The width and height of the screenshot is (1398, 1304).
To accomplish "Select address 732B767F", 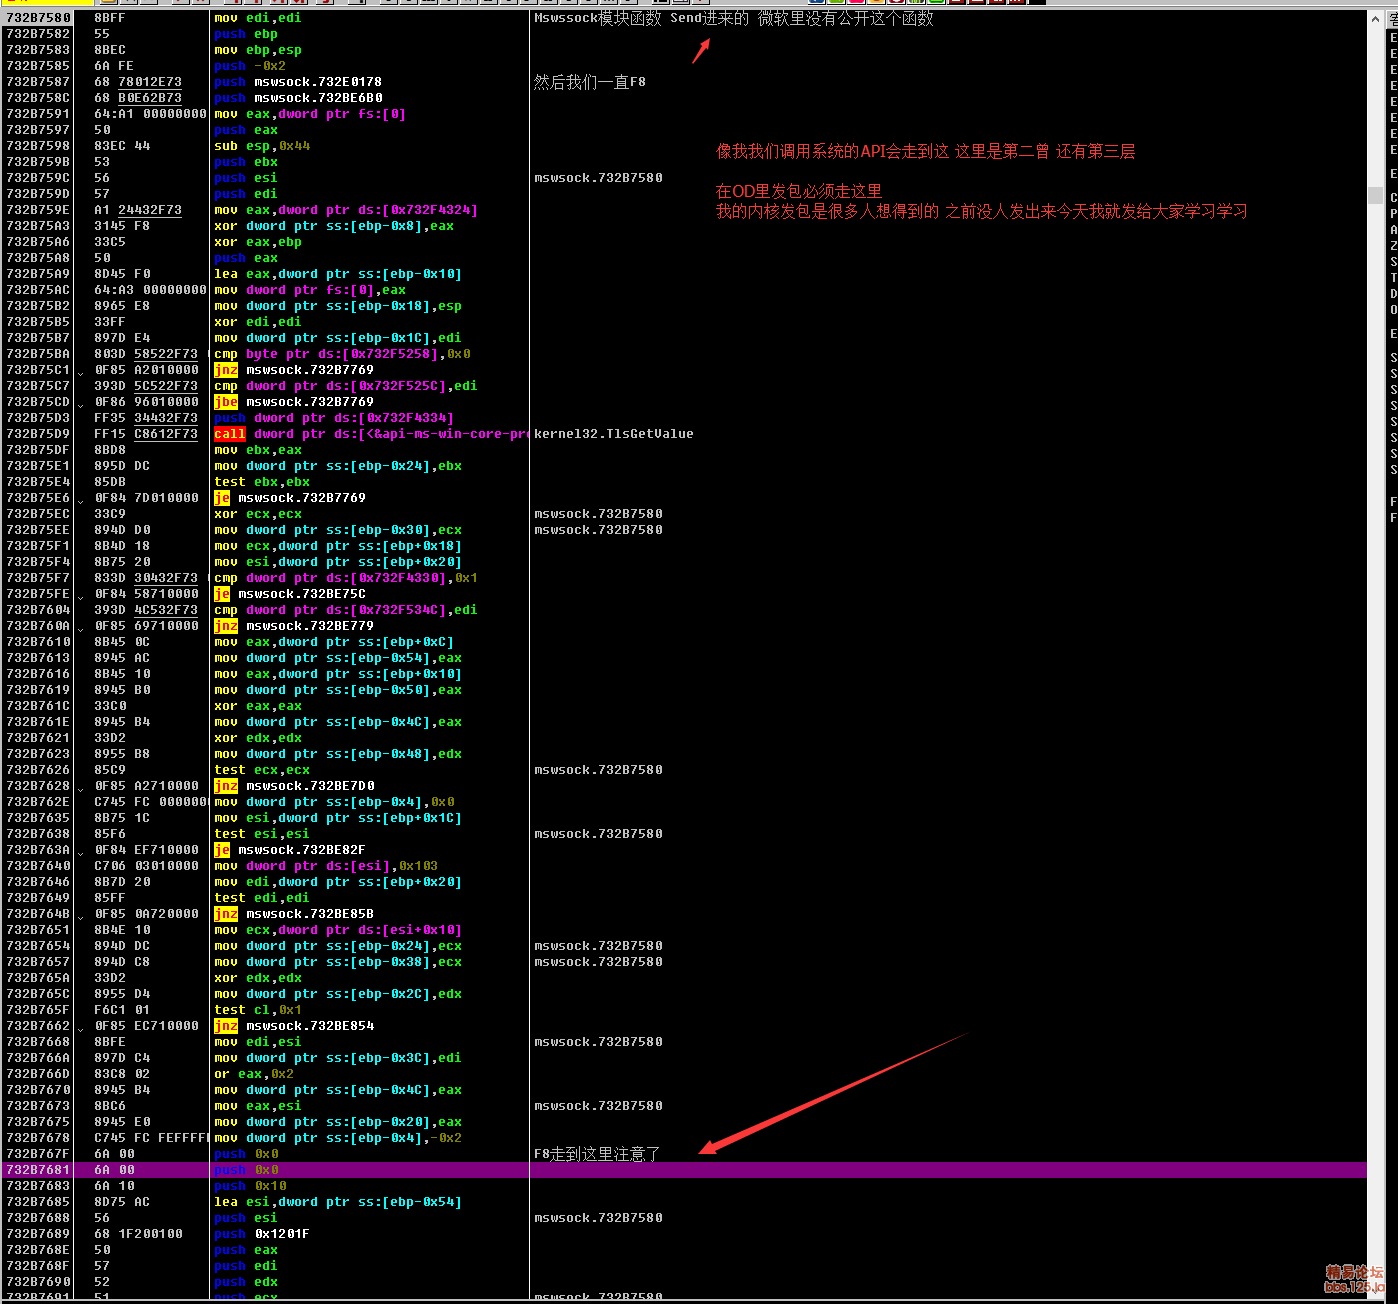I will [38, 1154].
